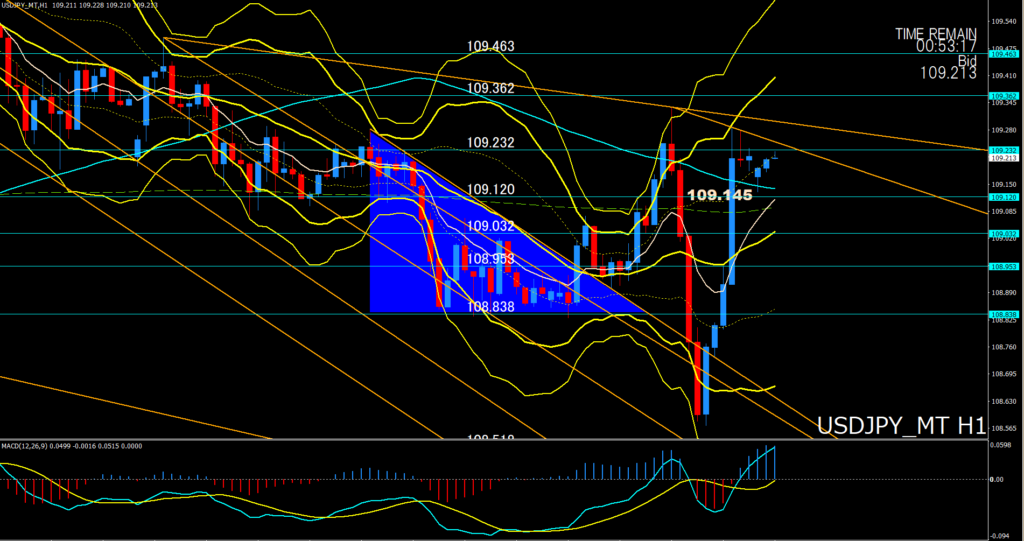This screenshot has height=541, width=1024.
Task: Click the TIME REMAIN label
Action: pos(936,34)
